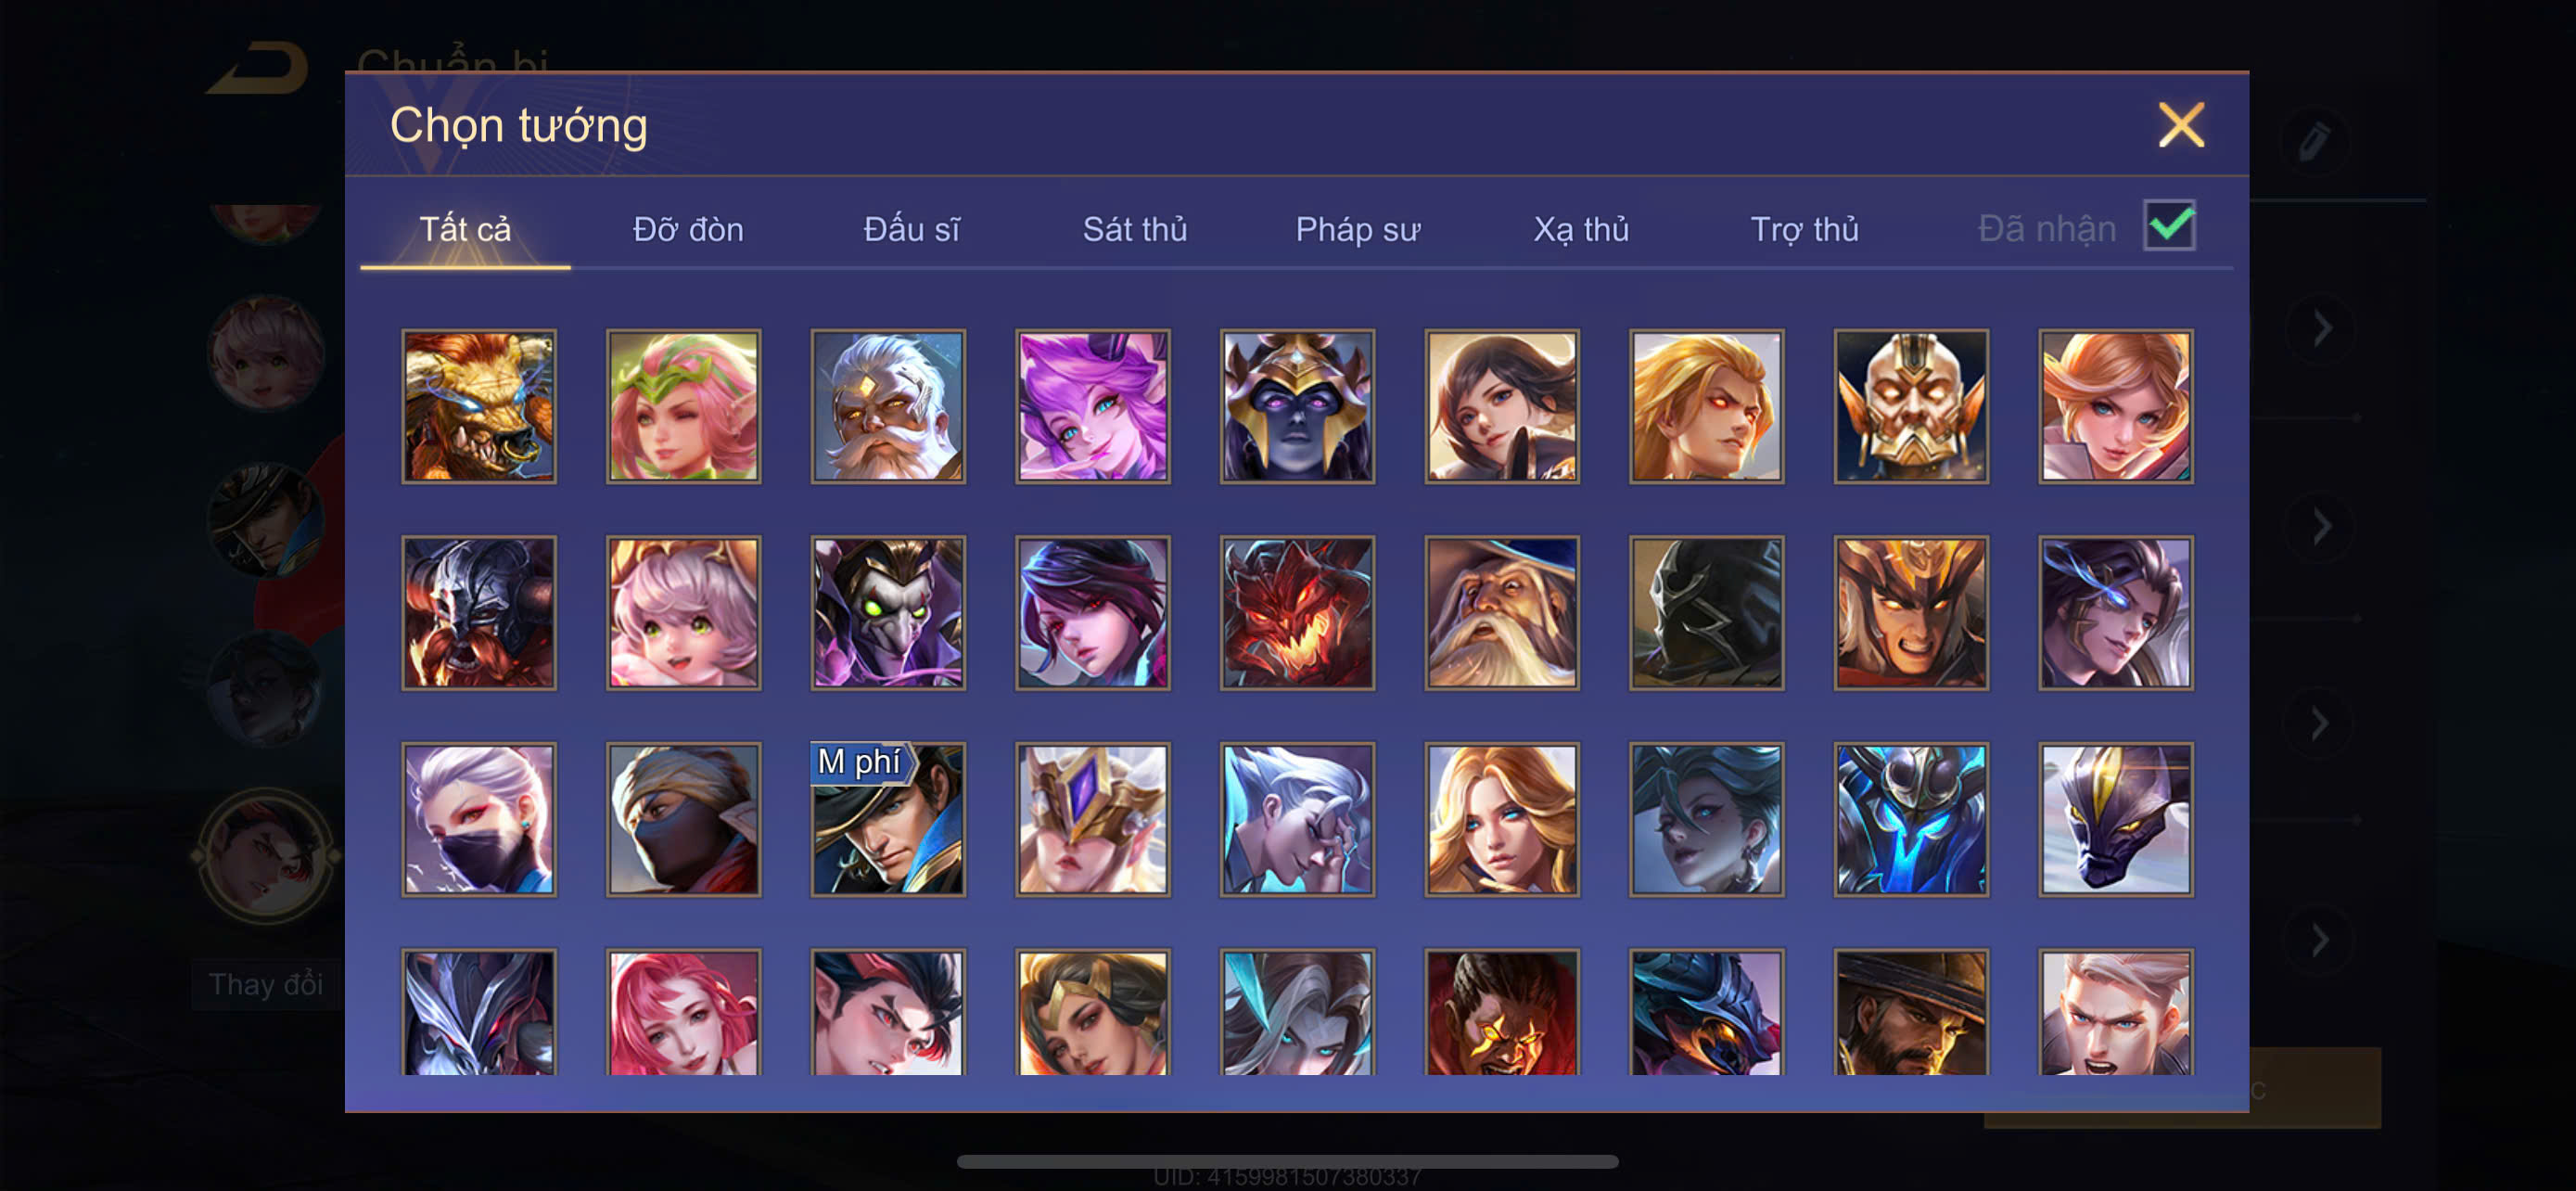
Task: Click the Thay đổi button
Action: 266,984
